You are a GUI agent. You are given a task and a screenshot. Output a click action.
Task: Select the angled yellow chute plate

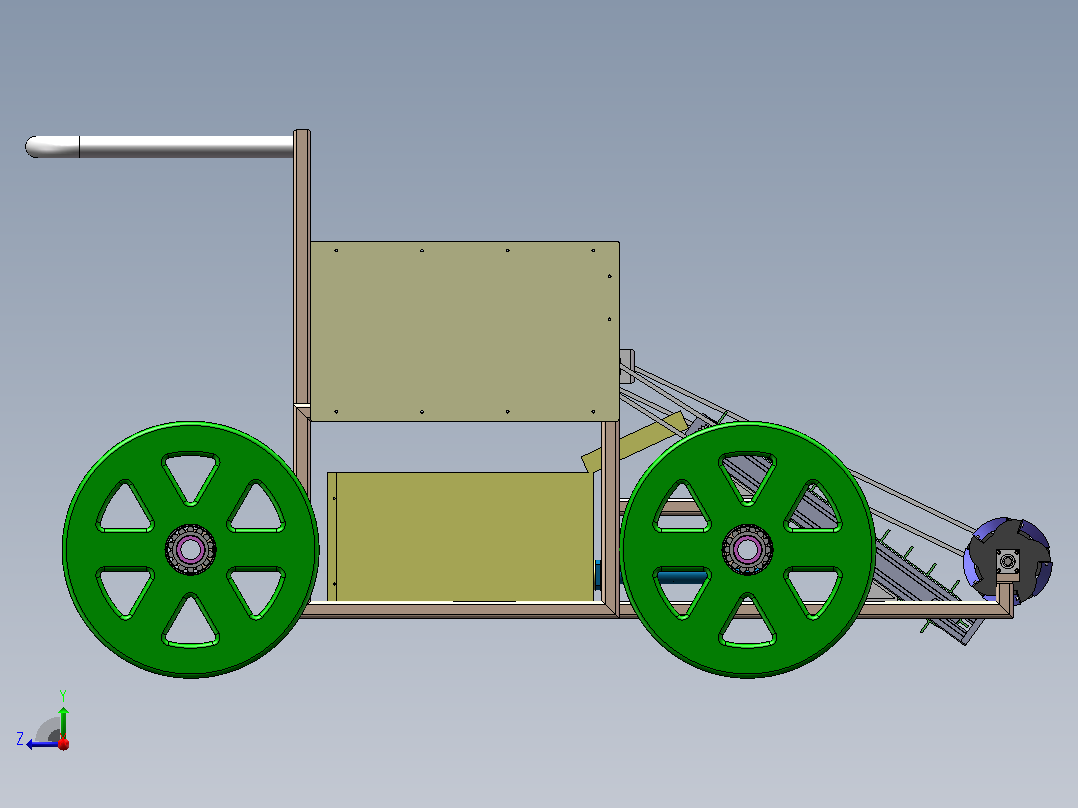[x=634, y=442]
